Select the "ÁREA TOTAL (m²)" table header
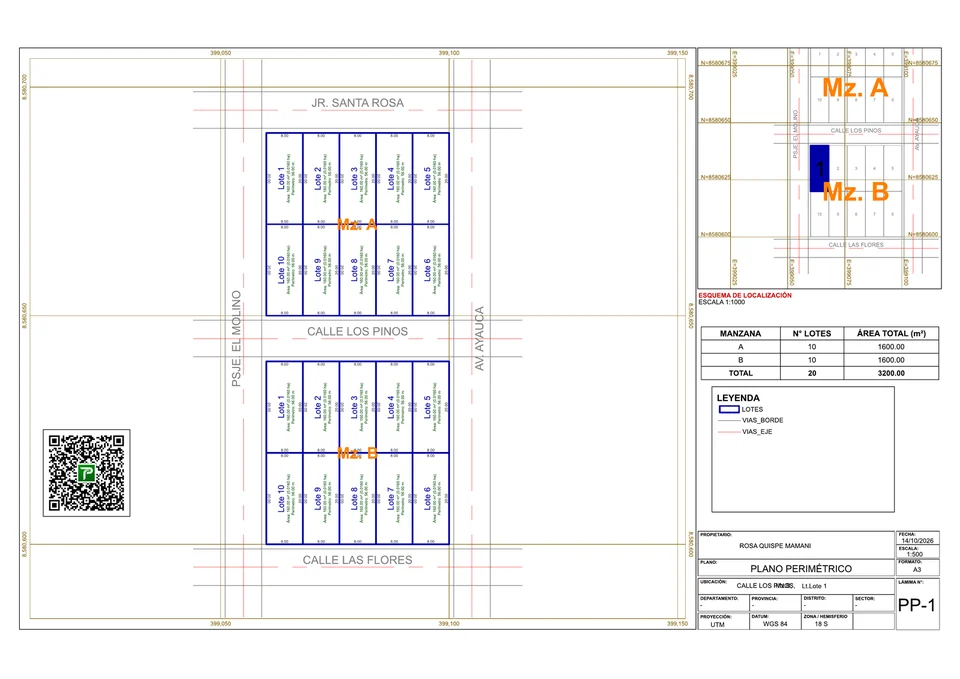 891,334
